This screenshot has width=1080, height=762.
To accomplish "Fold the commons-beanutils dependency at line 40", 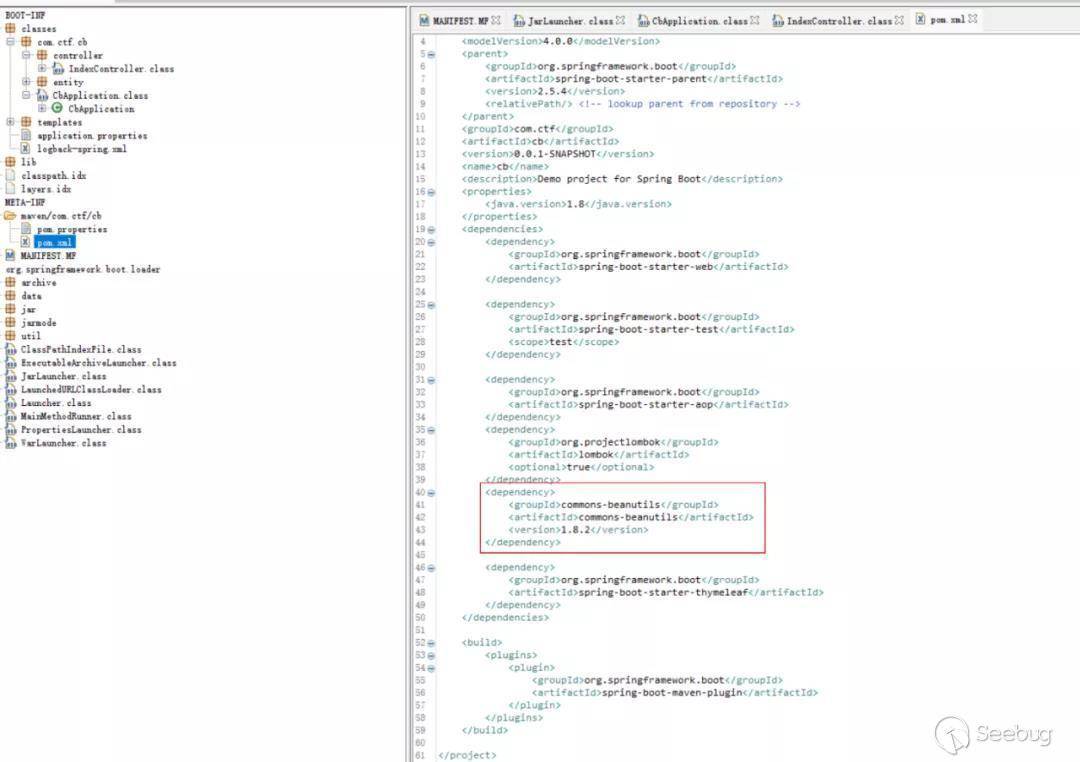I will click(432, 493).
